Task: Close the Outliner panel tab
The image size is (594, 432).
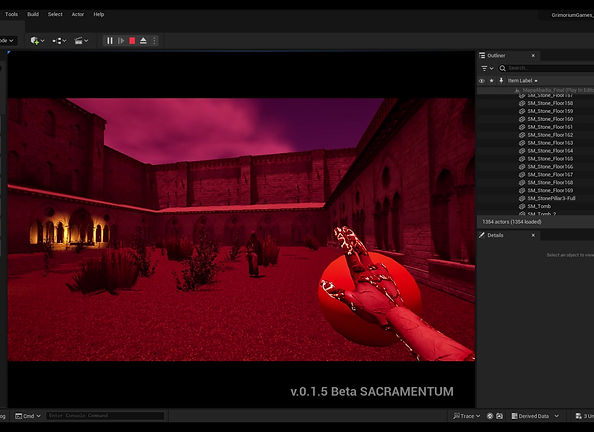Action: point(533,56)
